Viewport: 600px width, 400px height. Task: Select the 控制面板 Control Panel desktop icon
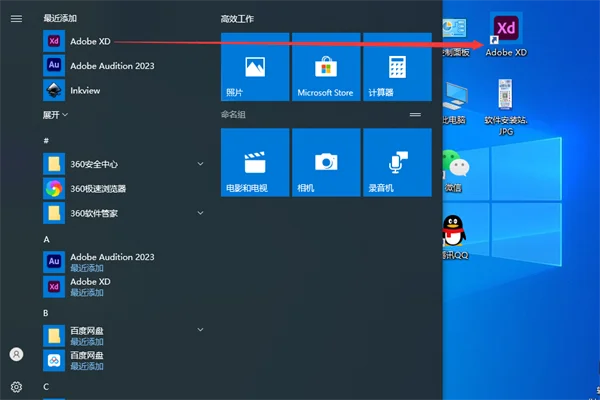point(455,37)
